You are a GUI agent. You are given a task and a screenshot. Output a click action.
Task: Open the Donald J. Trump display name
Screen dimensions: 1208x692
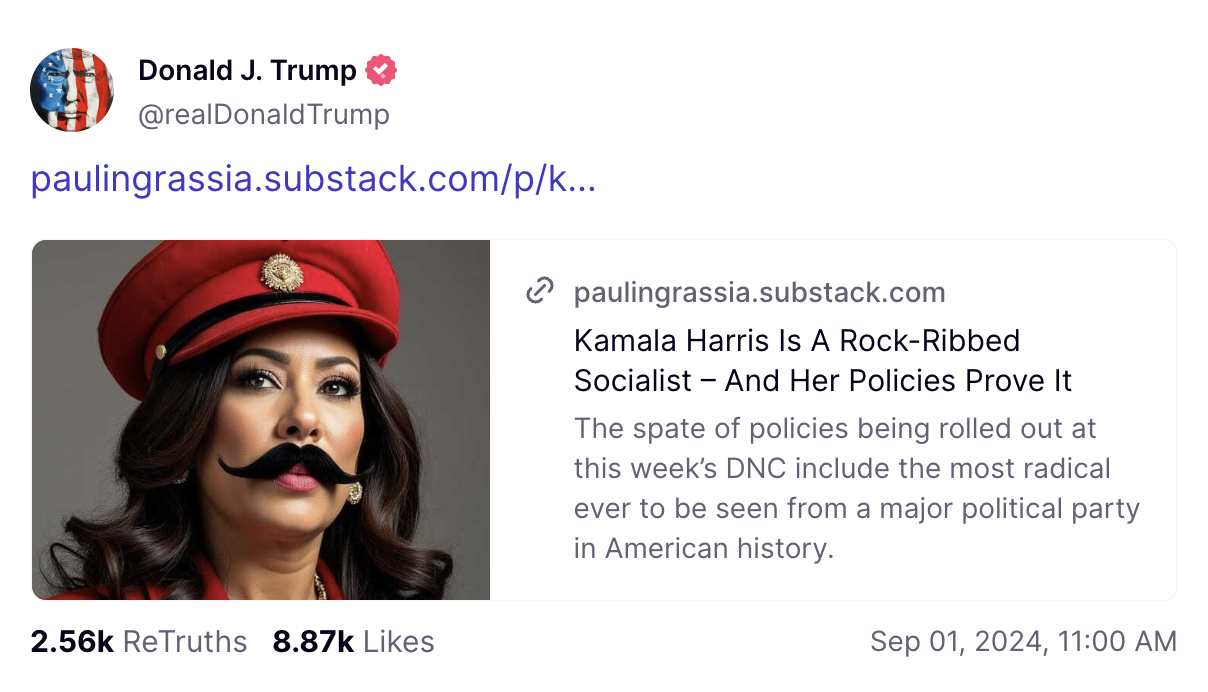tap(247, 70)
